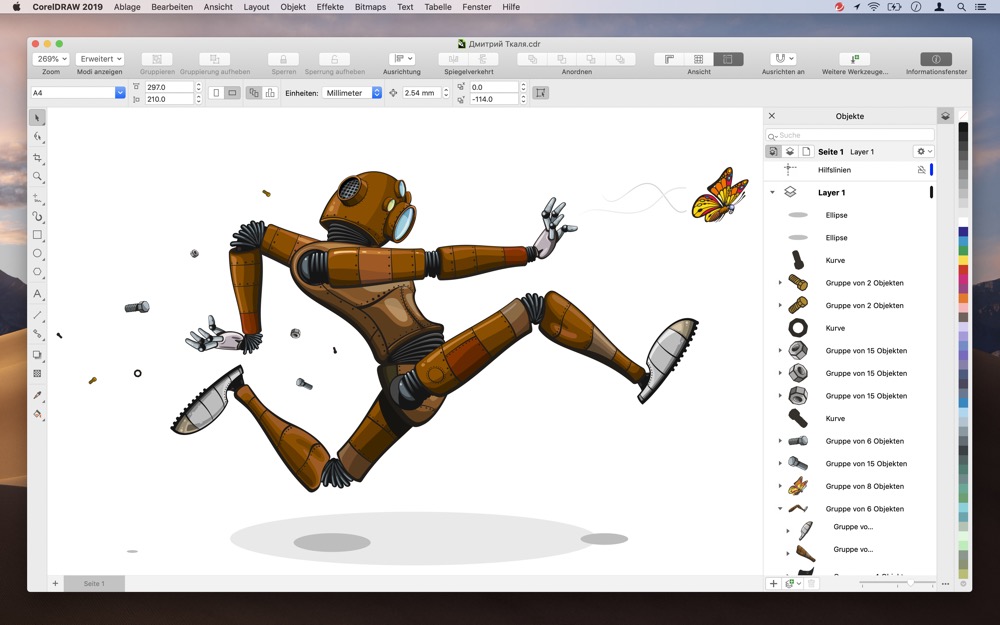Viewport: 1000px width, 625px height.
Task: Select the Zoom magnifier tool in toolbox
Action: click(x=37, y=177)
